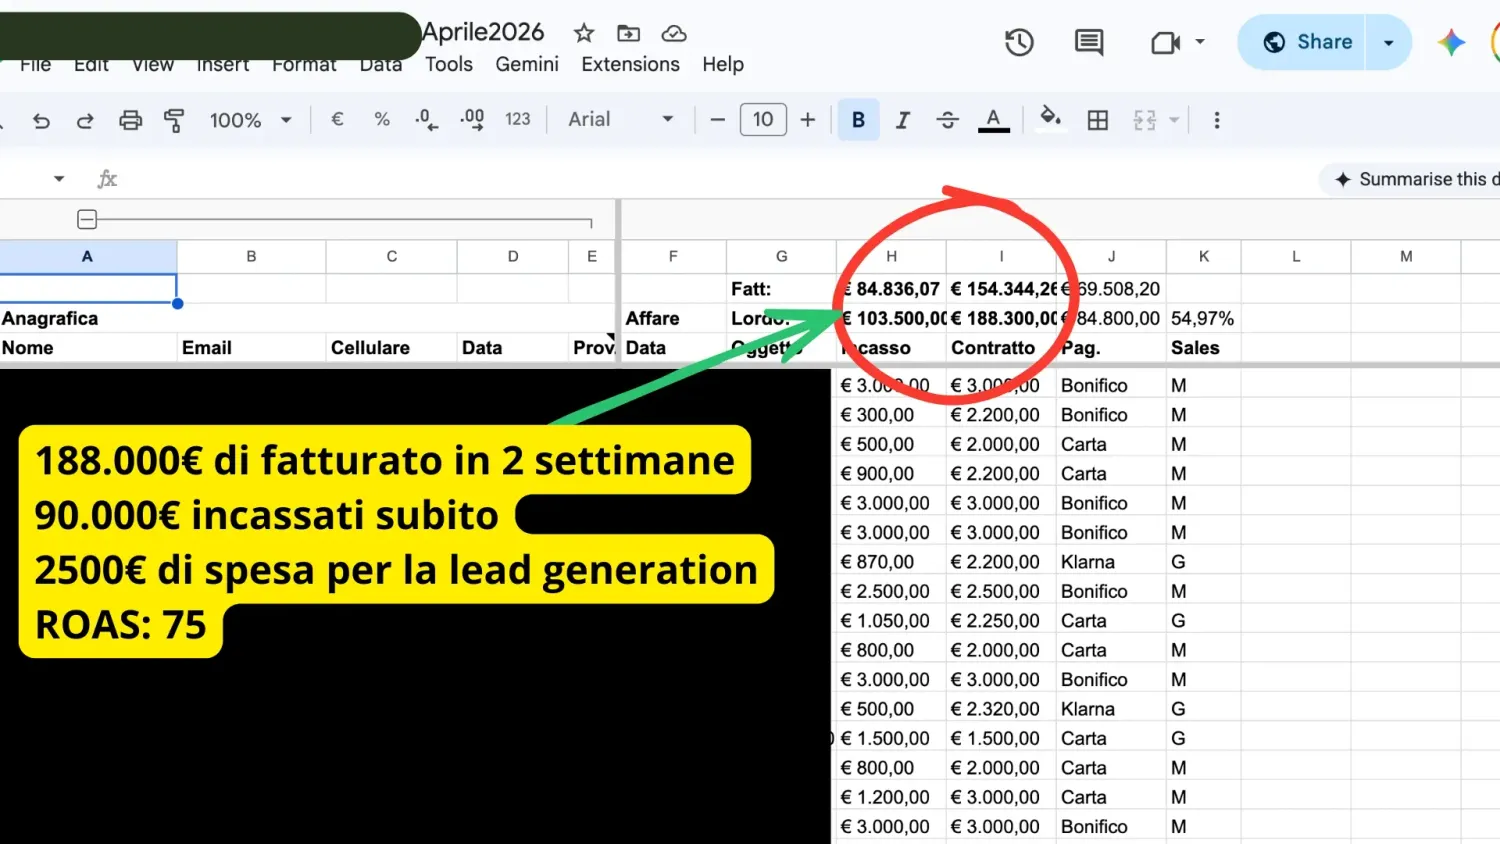1500x844 pixels.
Task: Open the Arial font dropdown
Action: point(620,120)
